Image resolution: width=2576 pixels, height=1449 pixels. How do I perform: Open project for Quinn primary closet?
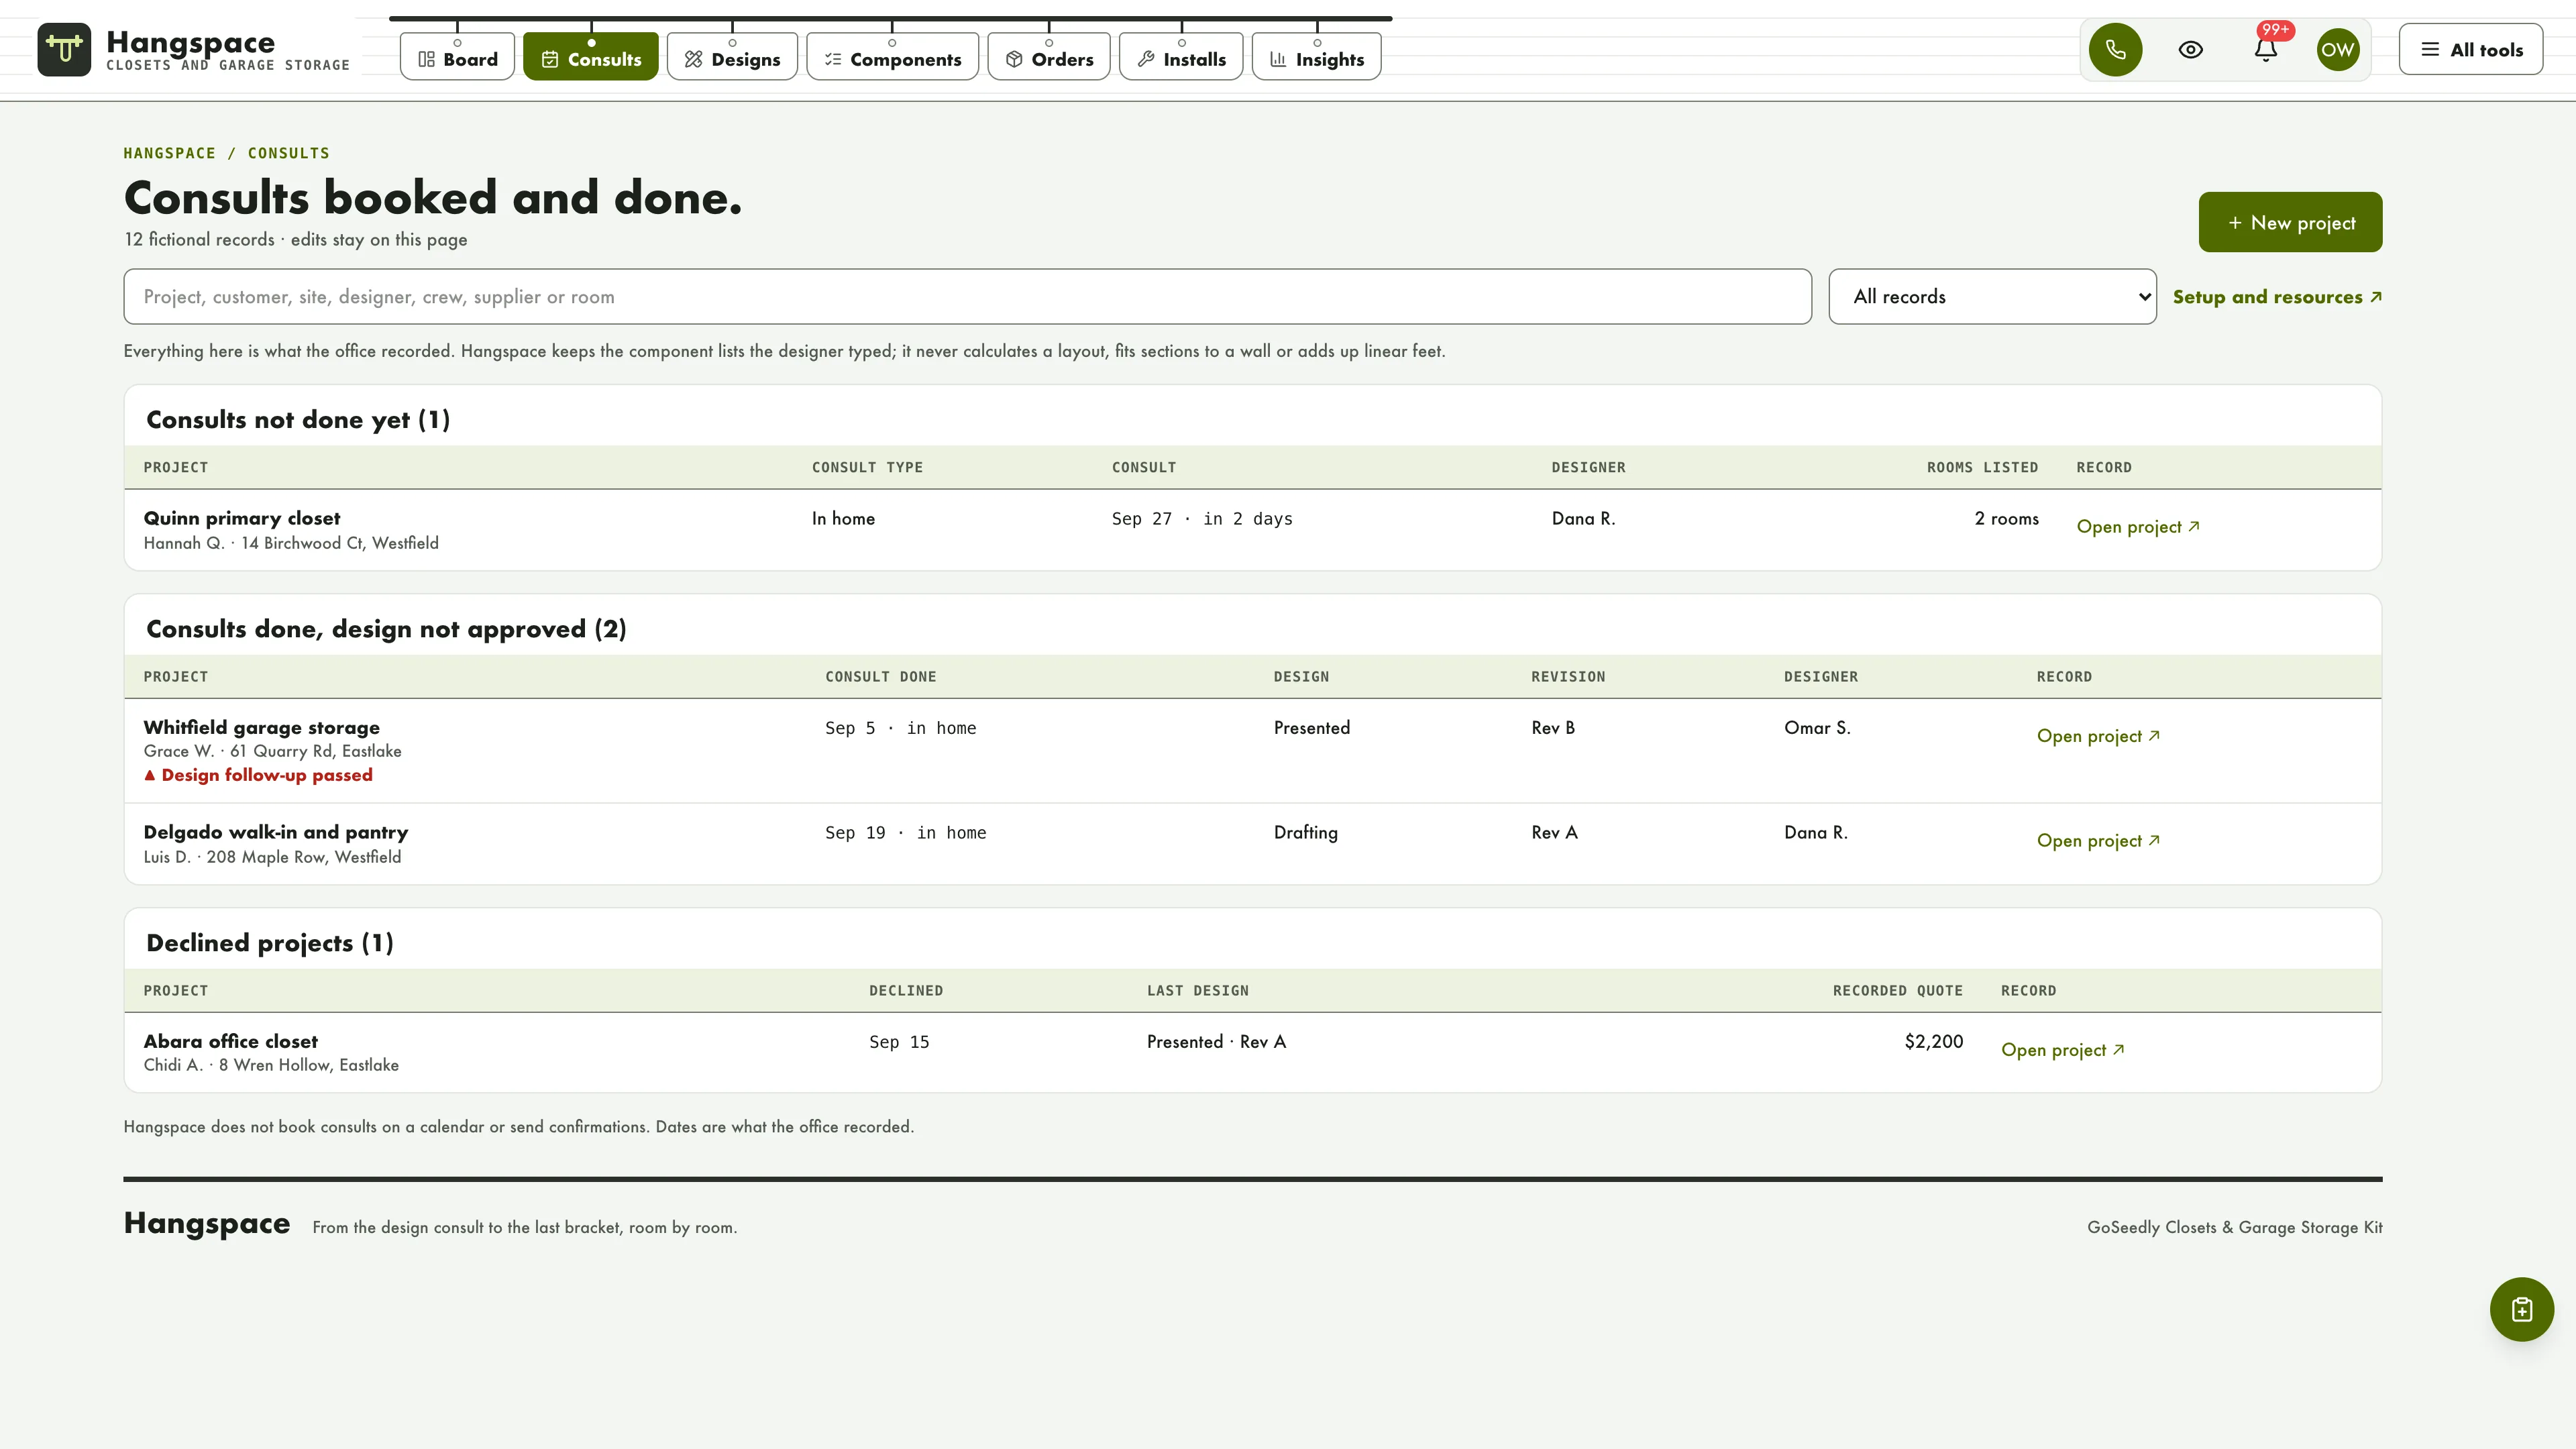[x=2138, y=526]
